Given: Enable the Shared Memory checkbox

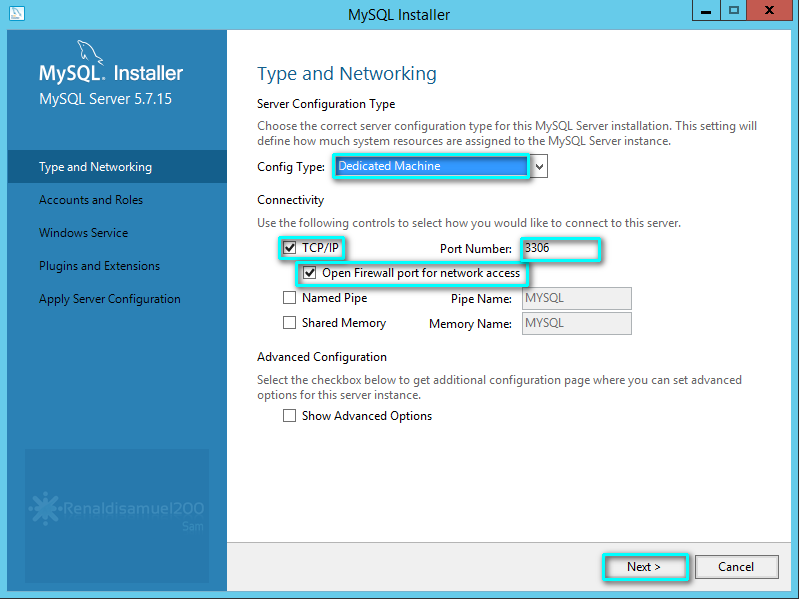Looking at the screenshot, I should click(289, 322).
